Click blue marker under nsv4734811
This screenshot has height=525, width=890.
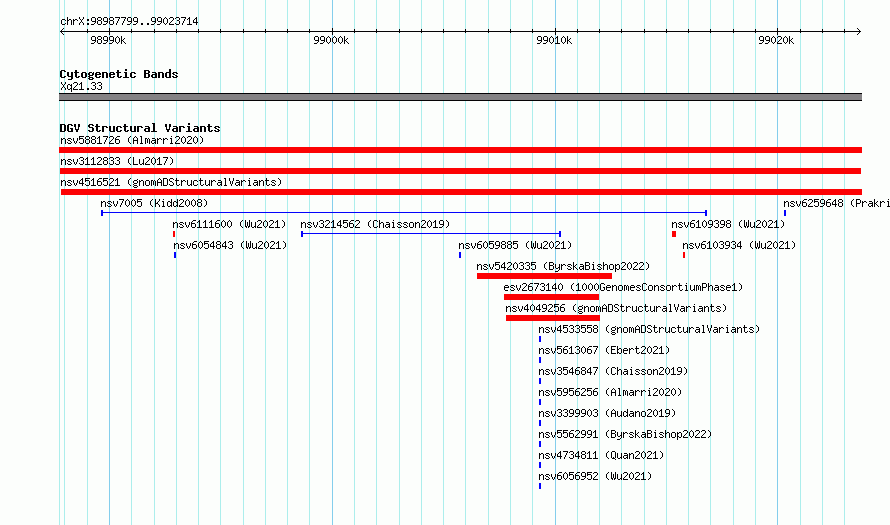click(x=540, y=465)
